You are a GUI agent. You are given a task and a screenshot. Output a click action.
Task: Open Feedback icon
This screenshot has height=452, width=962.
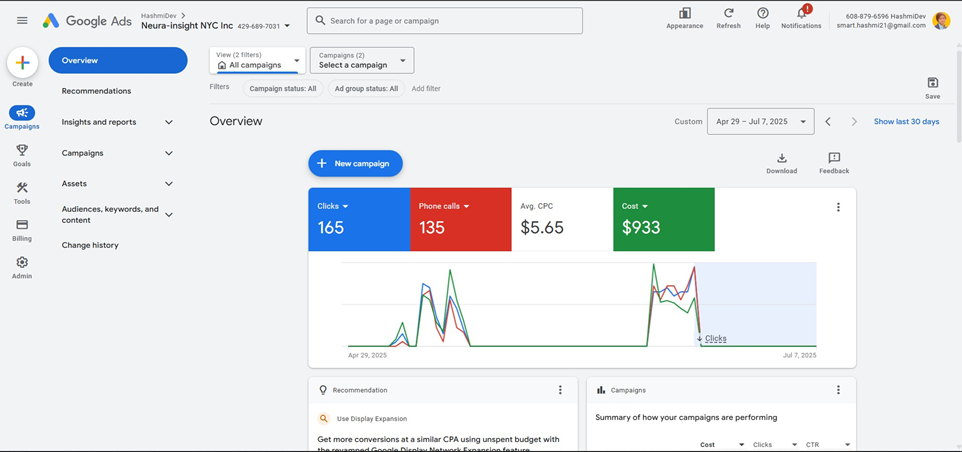coord(834,158)
